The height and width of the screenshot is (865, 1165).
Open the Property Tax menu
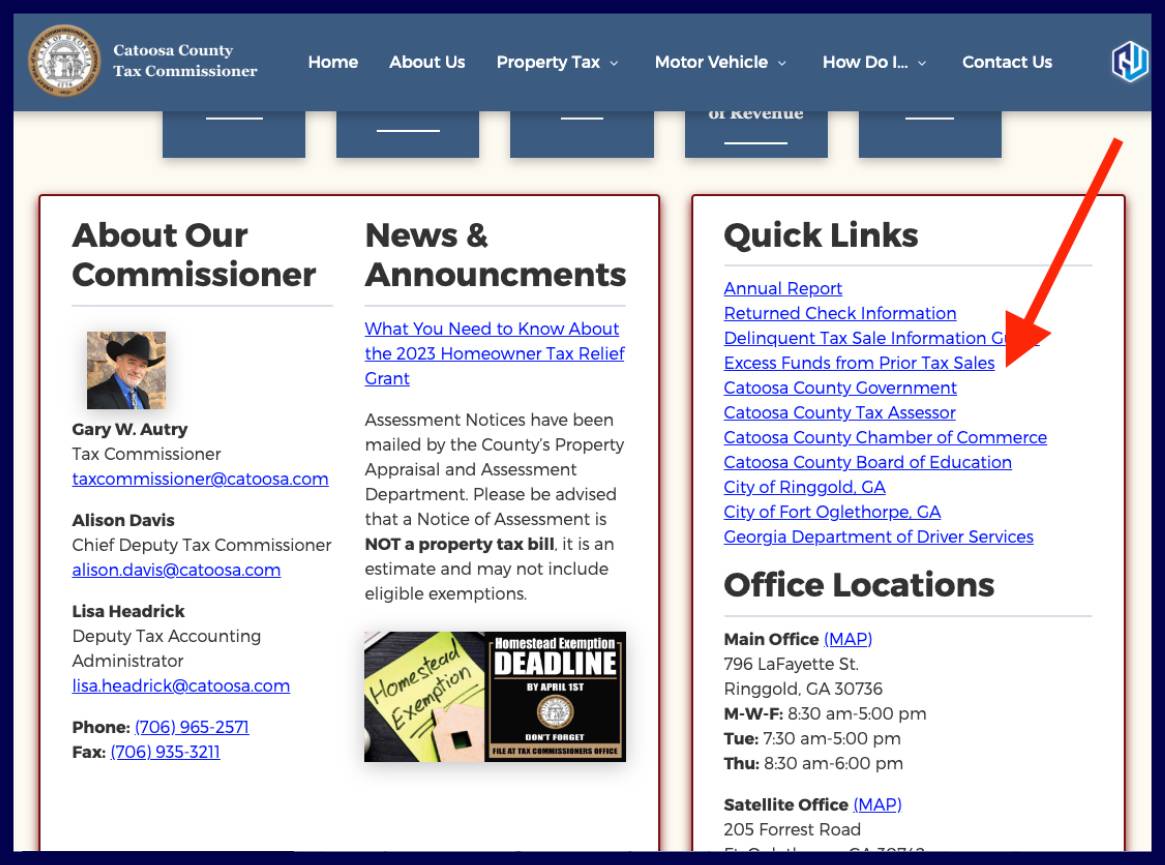(x=557, y=62)
